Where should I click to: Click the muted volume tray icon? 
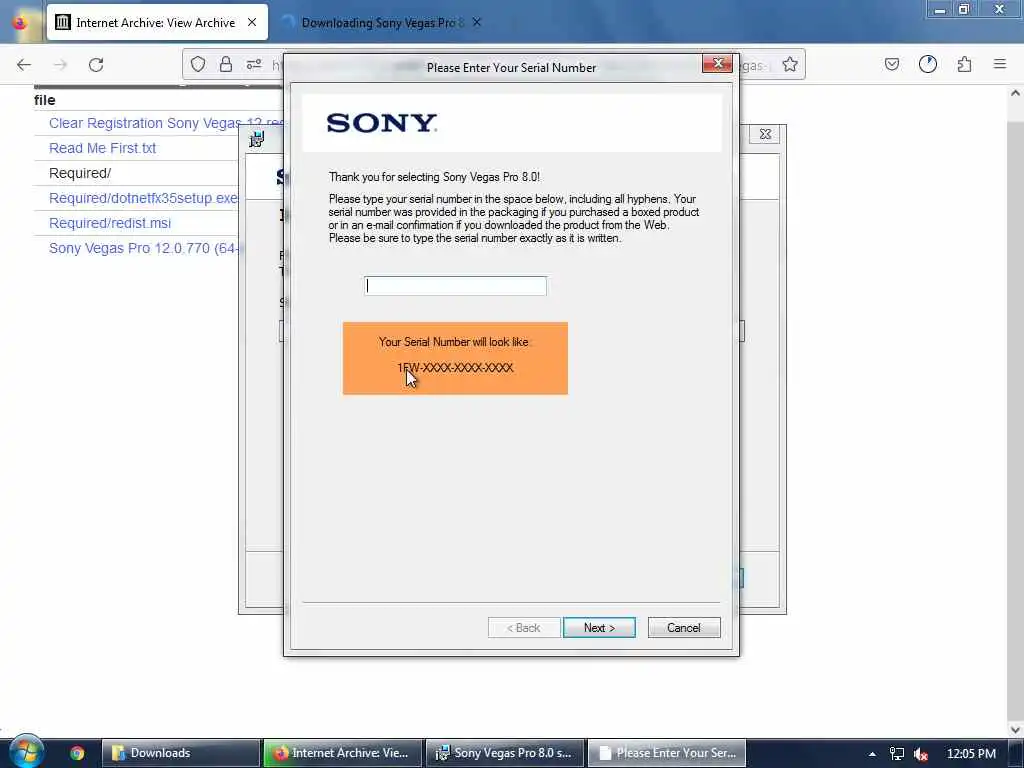(921, 754)
